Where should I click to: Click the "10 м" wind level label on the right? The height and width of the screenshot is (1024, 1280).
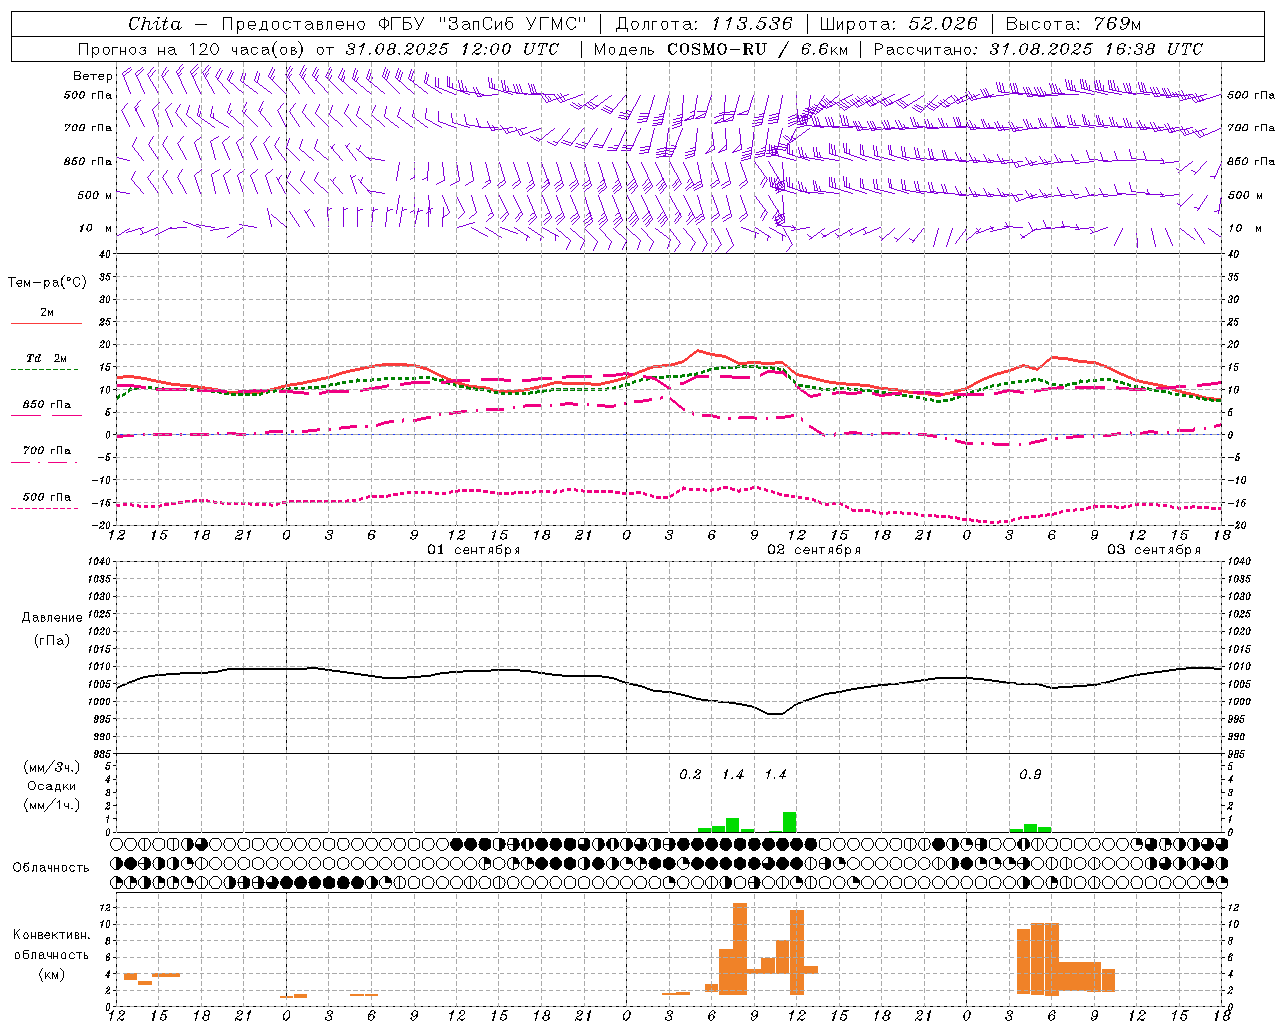(x=1244, y=228)
